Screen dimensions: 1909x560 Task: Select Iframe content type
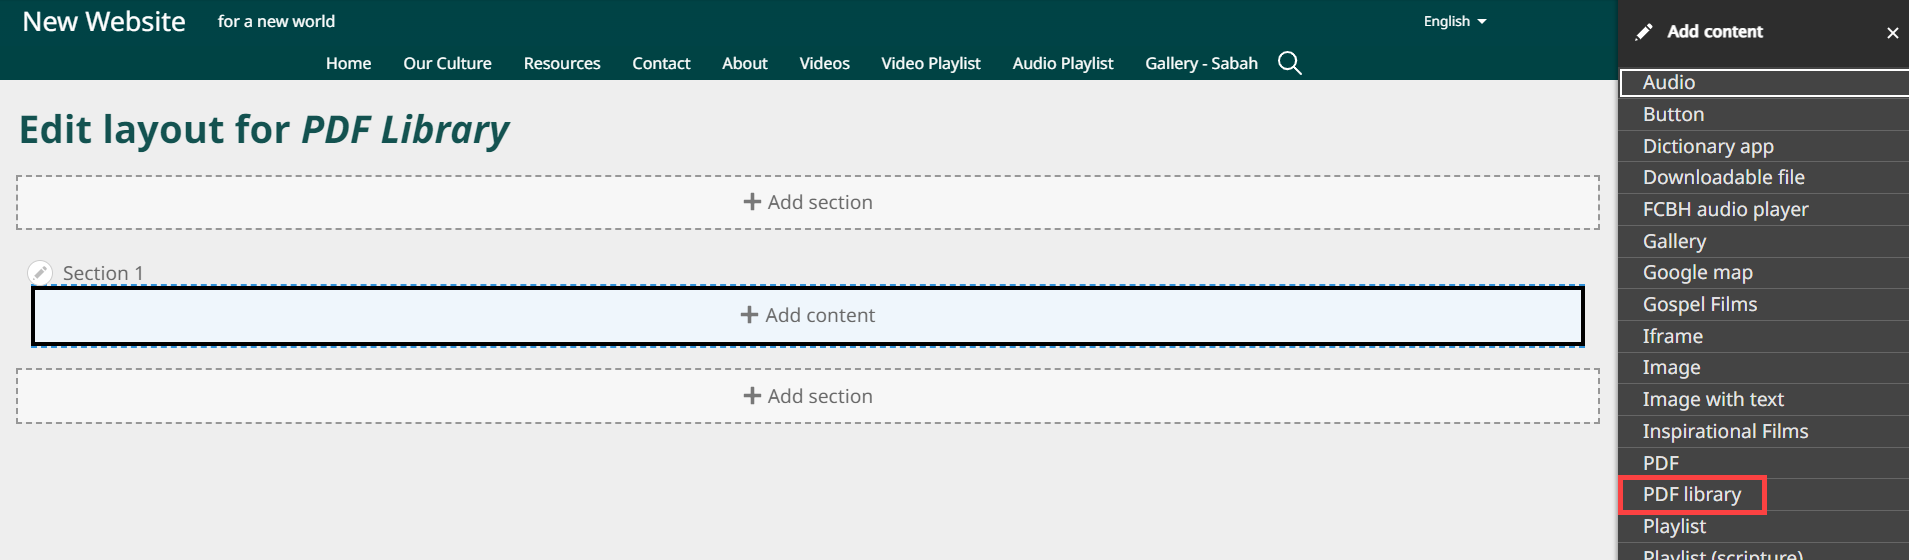pyautogui.click(x=1764, y=336)
